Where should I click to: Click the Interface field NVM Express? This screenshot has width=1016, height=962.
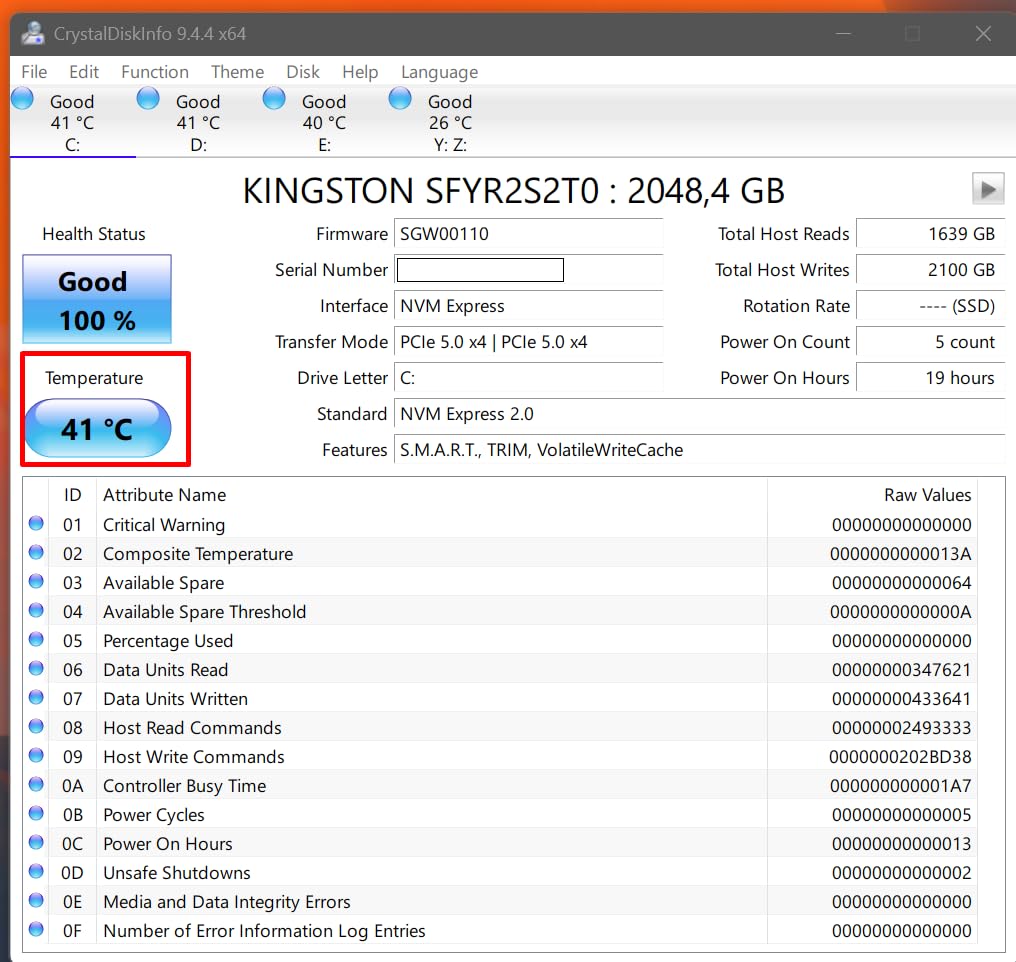[x=528, y=306]
